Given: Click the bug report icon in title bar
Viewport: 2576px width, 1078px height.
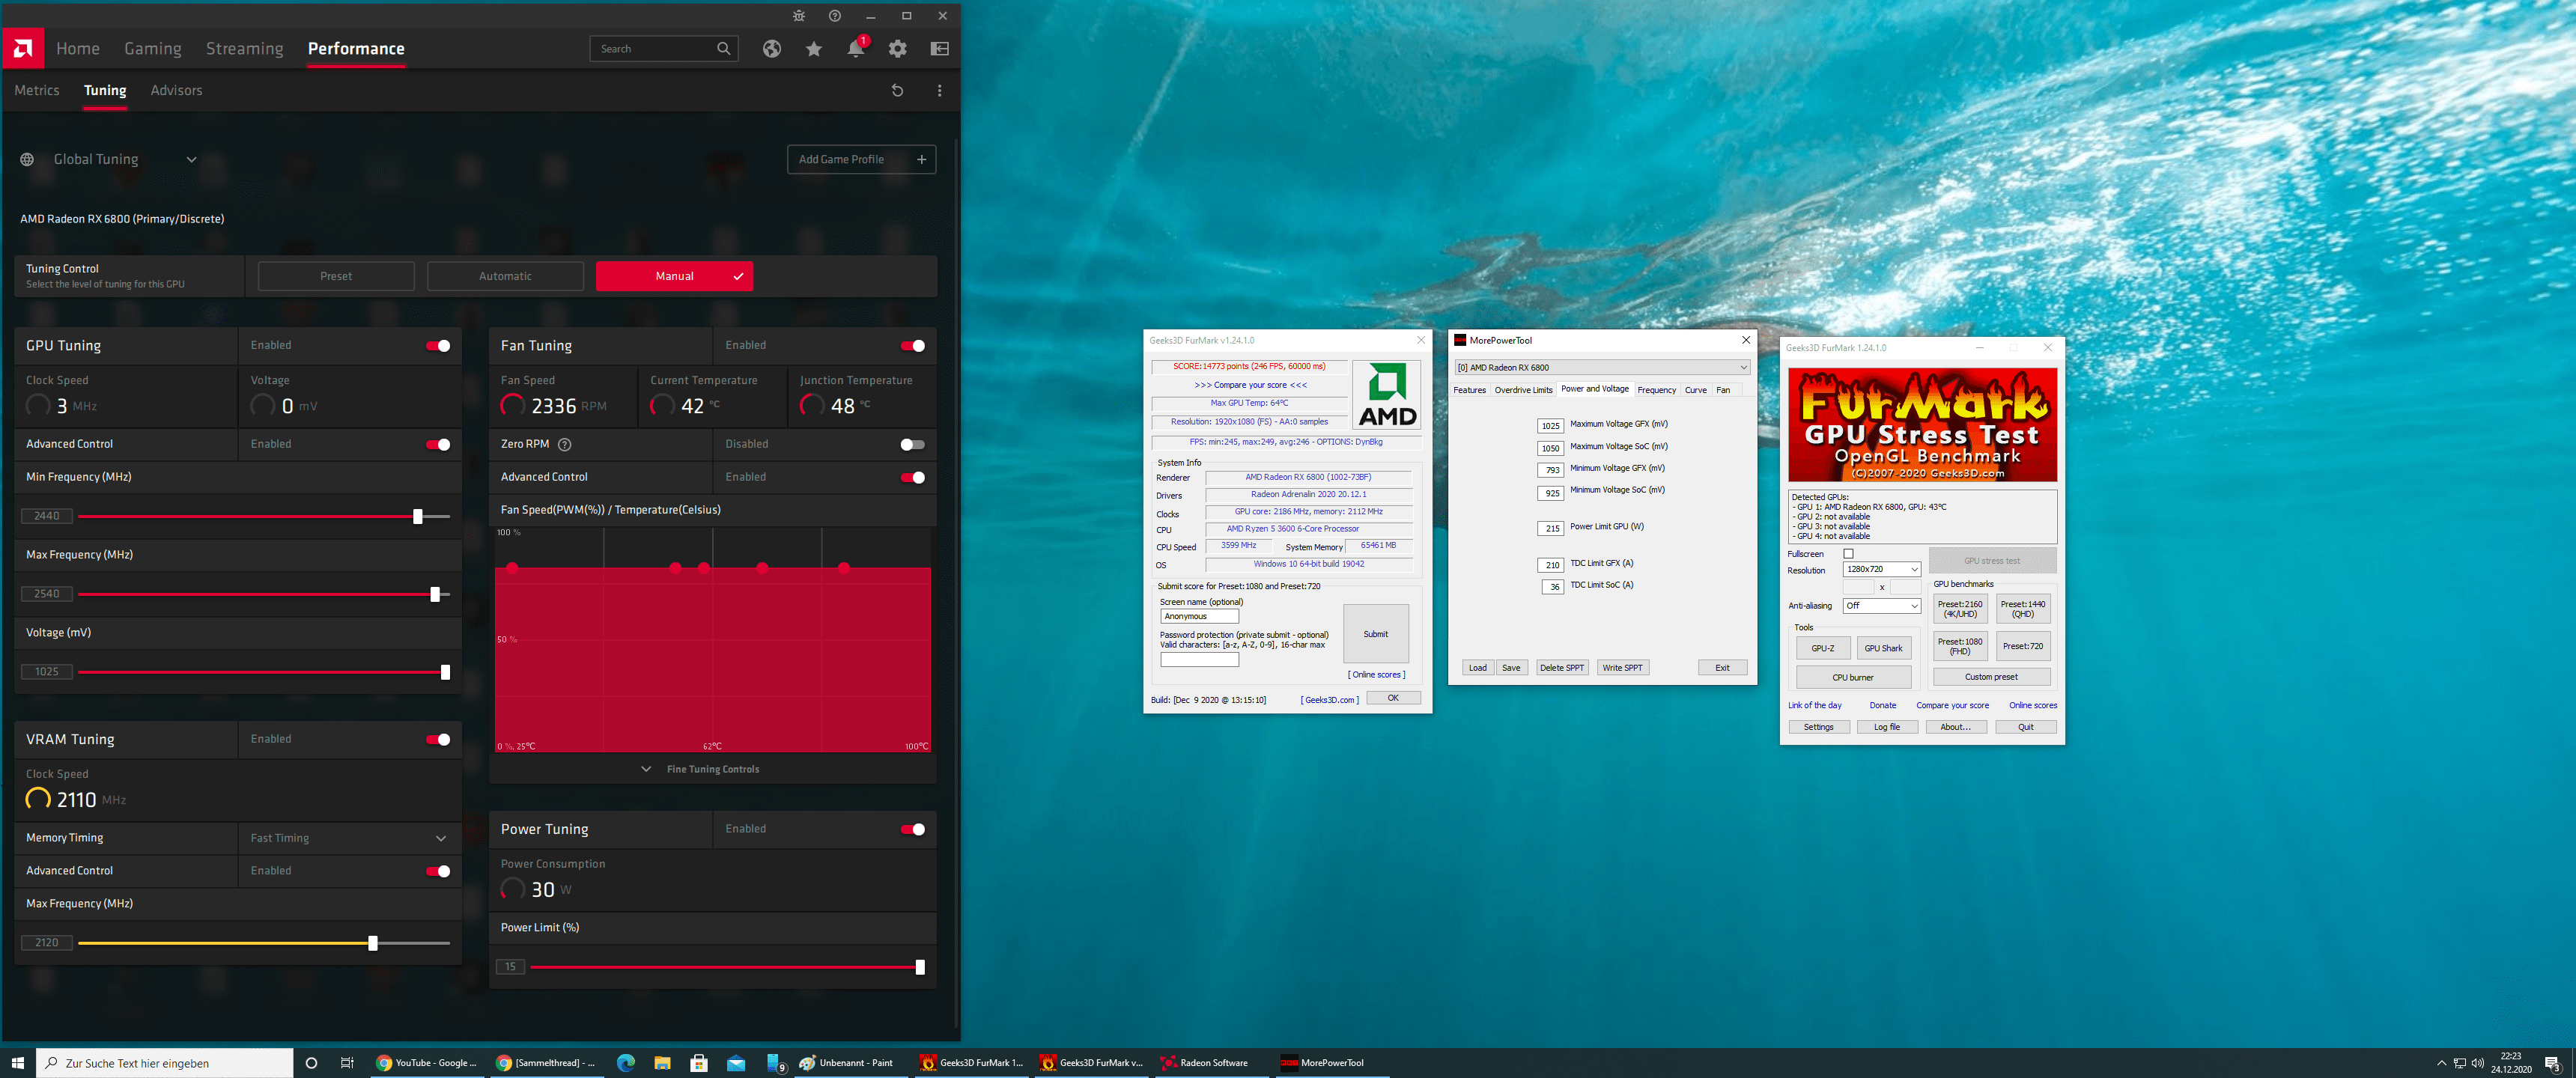Looking at the screenshot, I should click(798, 16).
